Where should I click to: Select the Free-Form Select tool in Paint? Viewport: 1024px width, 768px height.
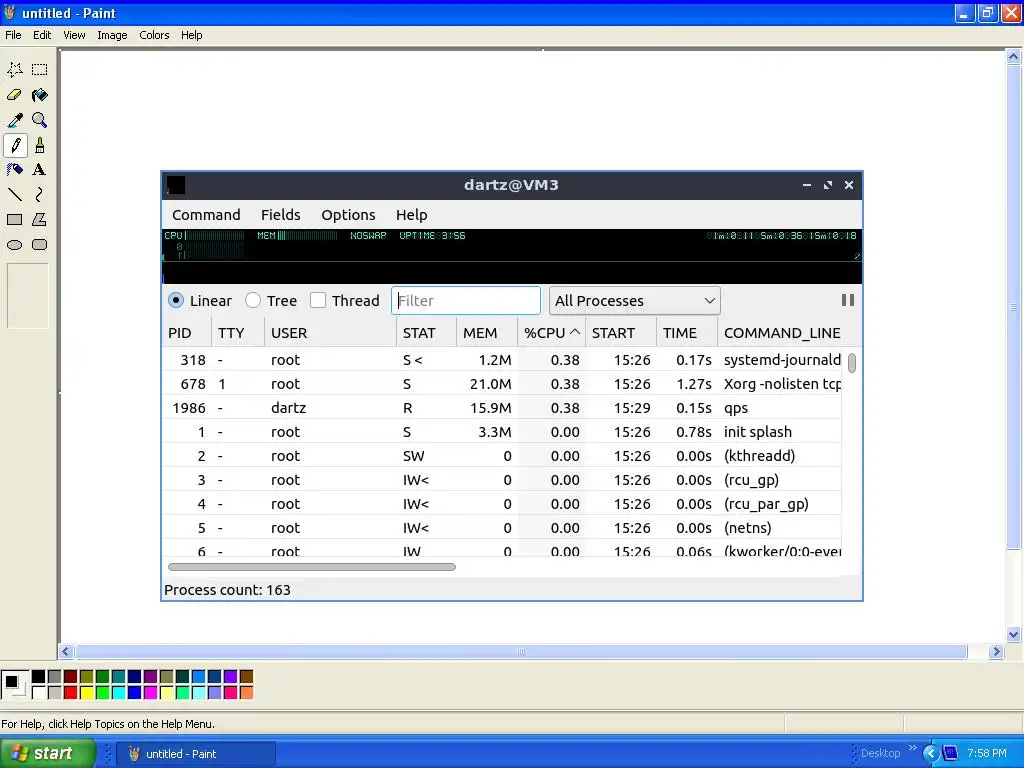click(x=15, y=69)
